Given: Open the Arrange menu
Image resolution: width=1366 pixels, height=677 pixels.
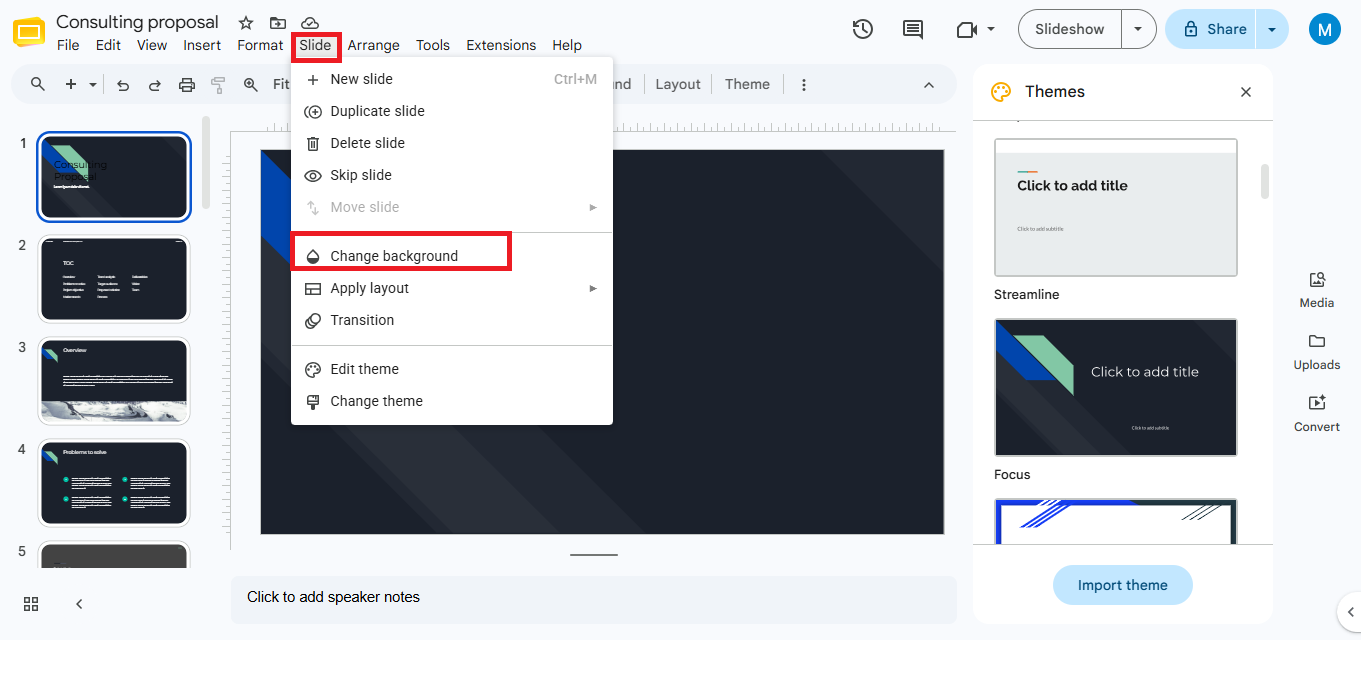Looking at the screenshot, I should pos(373,45).
